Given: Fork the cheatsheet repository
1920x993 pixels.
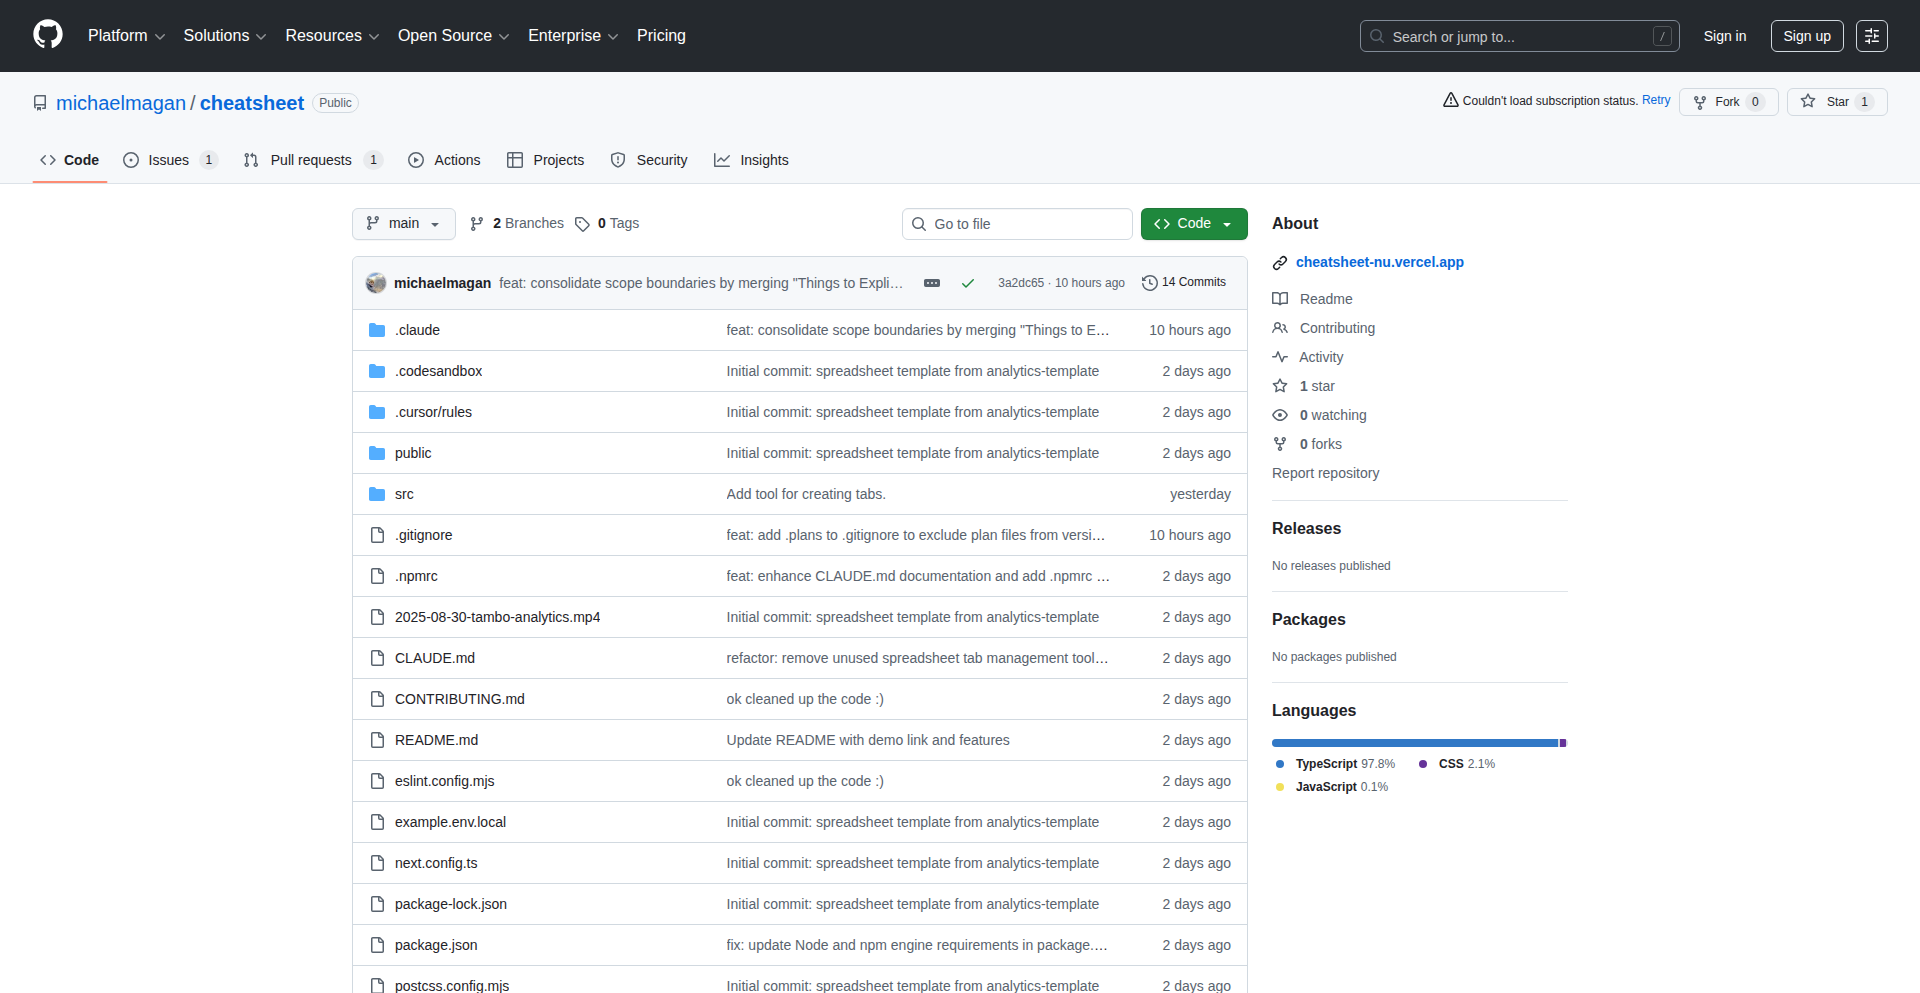Looking at the screenshot, I should tap(1727, 102).
